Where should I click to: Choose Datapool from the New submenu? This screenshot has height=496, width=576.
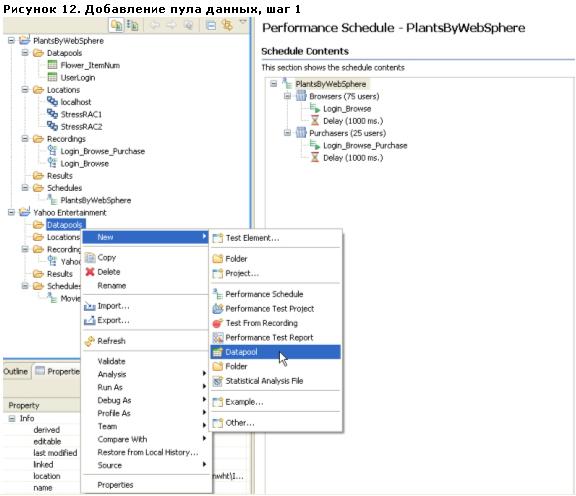[276, 352]
